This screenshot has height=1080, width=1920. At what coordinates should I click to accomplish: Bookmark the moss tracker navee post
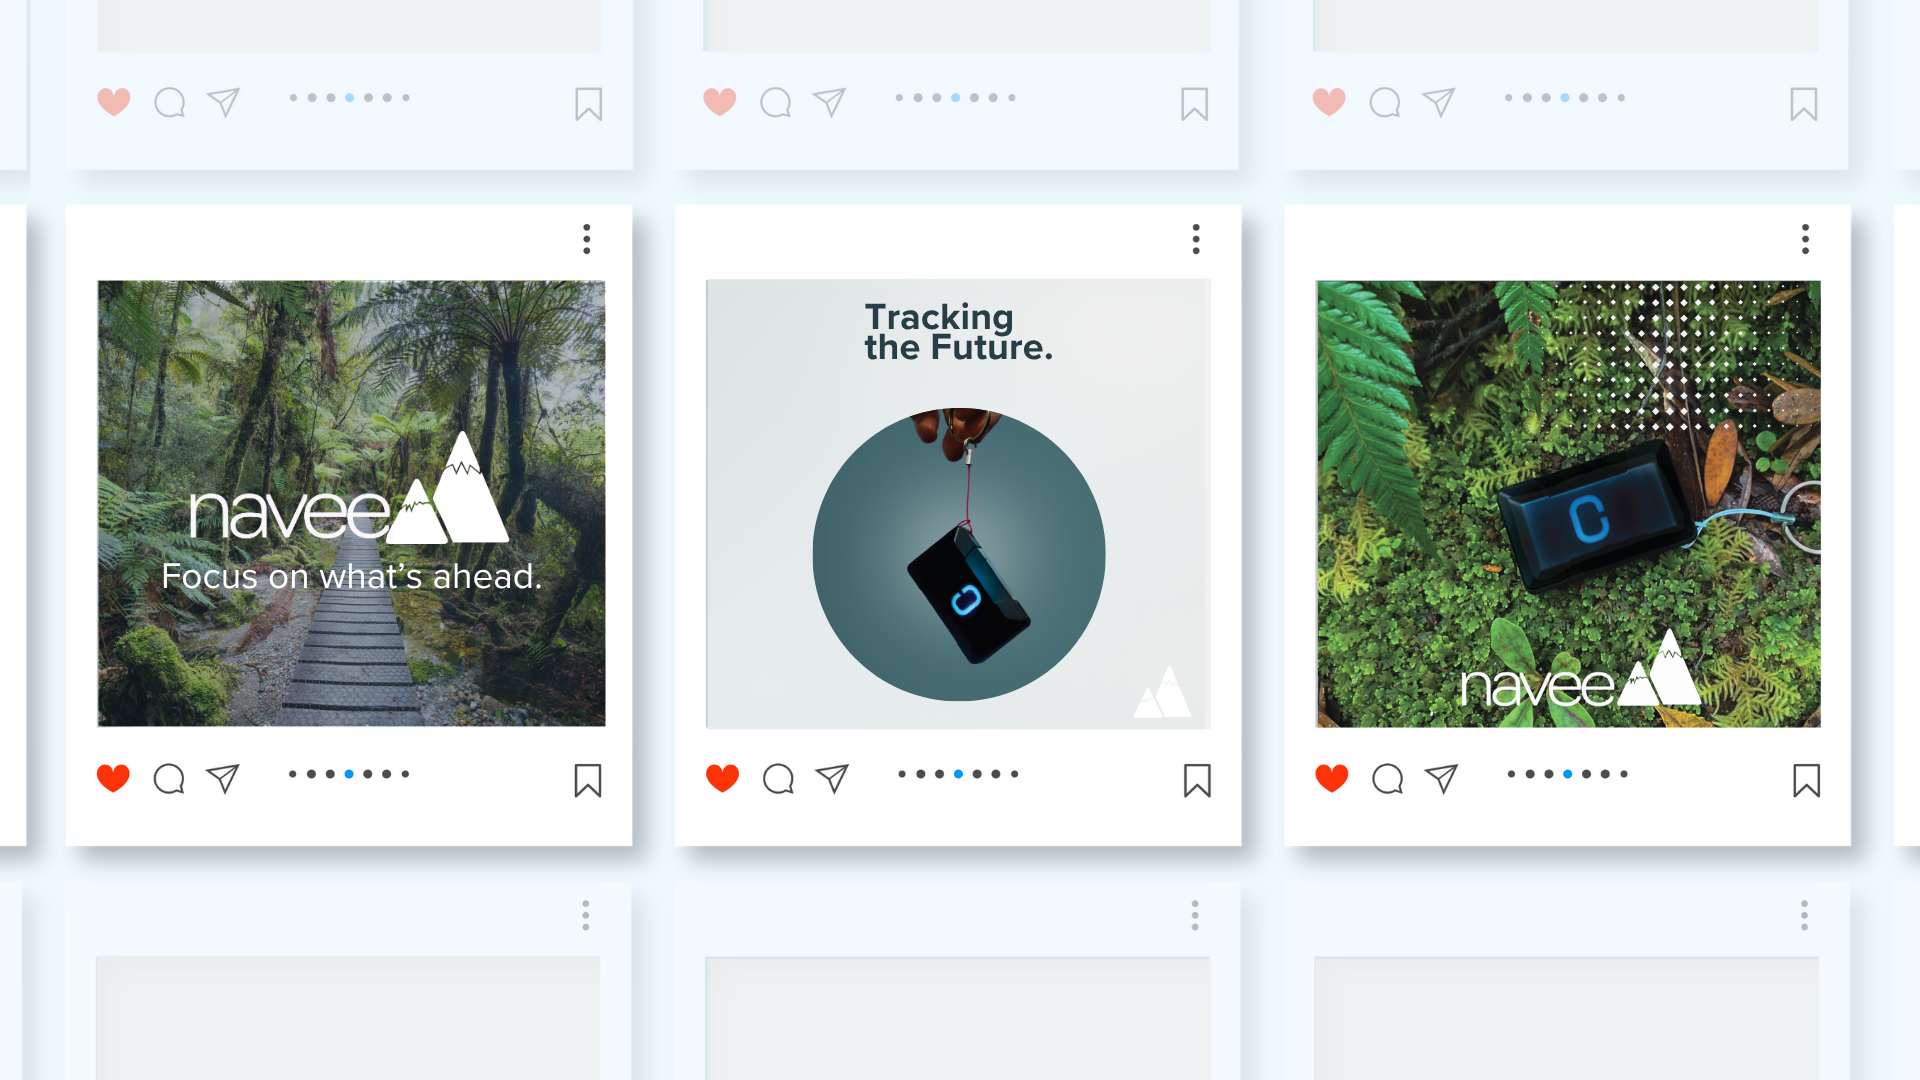pyautogui.click(x=1807, y=780)
